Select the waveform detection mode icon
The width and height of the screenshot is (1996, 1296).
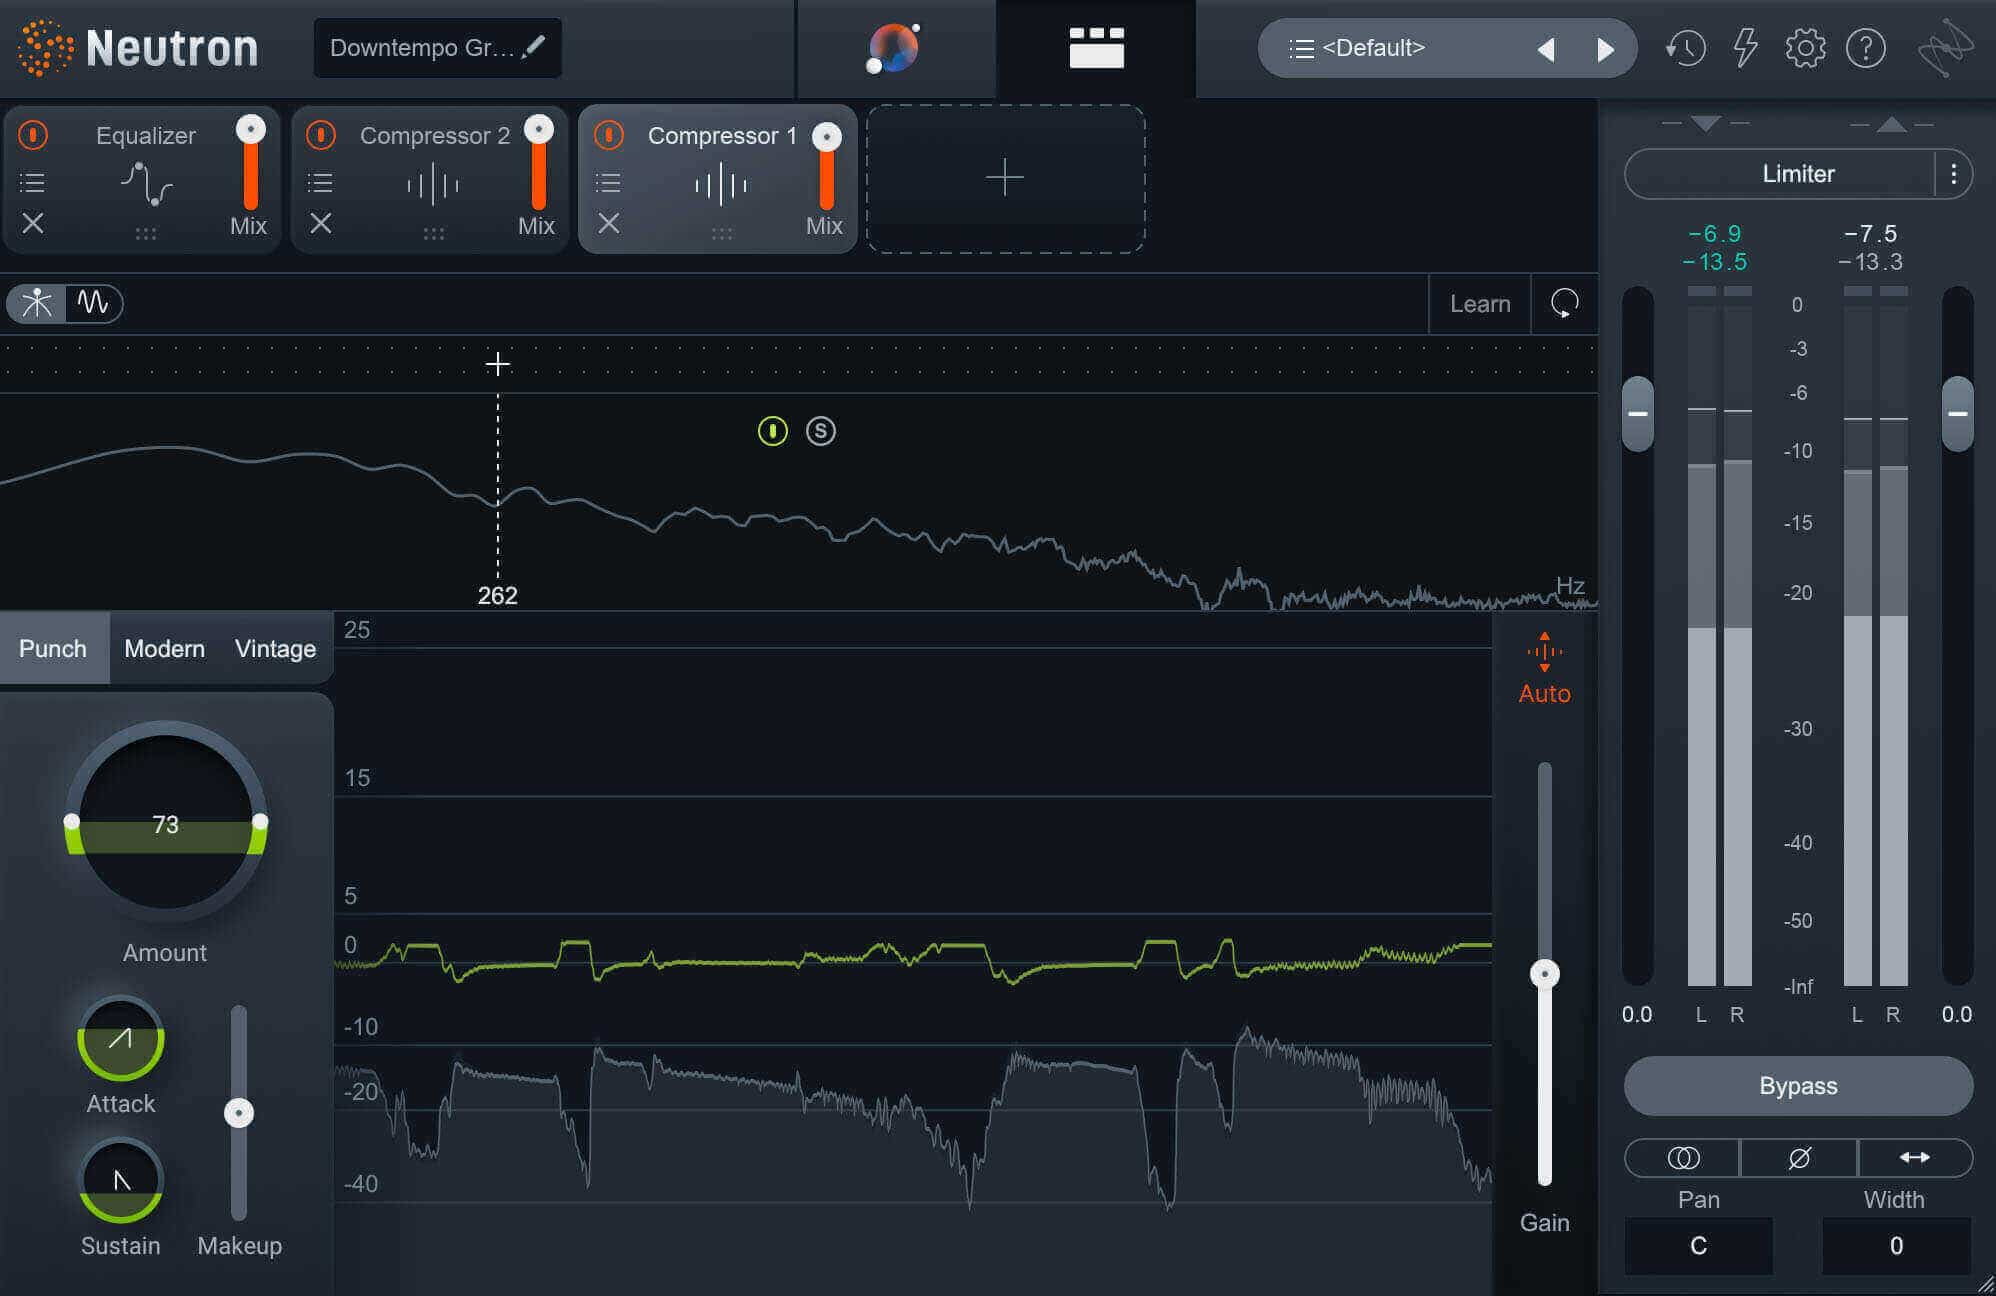(x=93, y=303)
